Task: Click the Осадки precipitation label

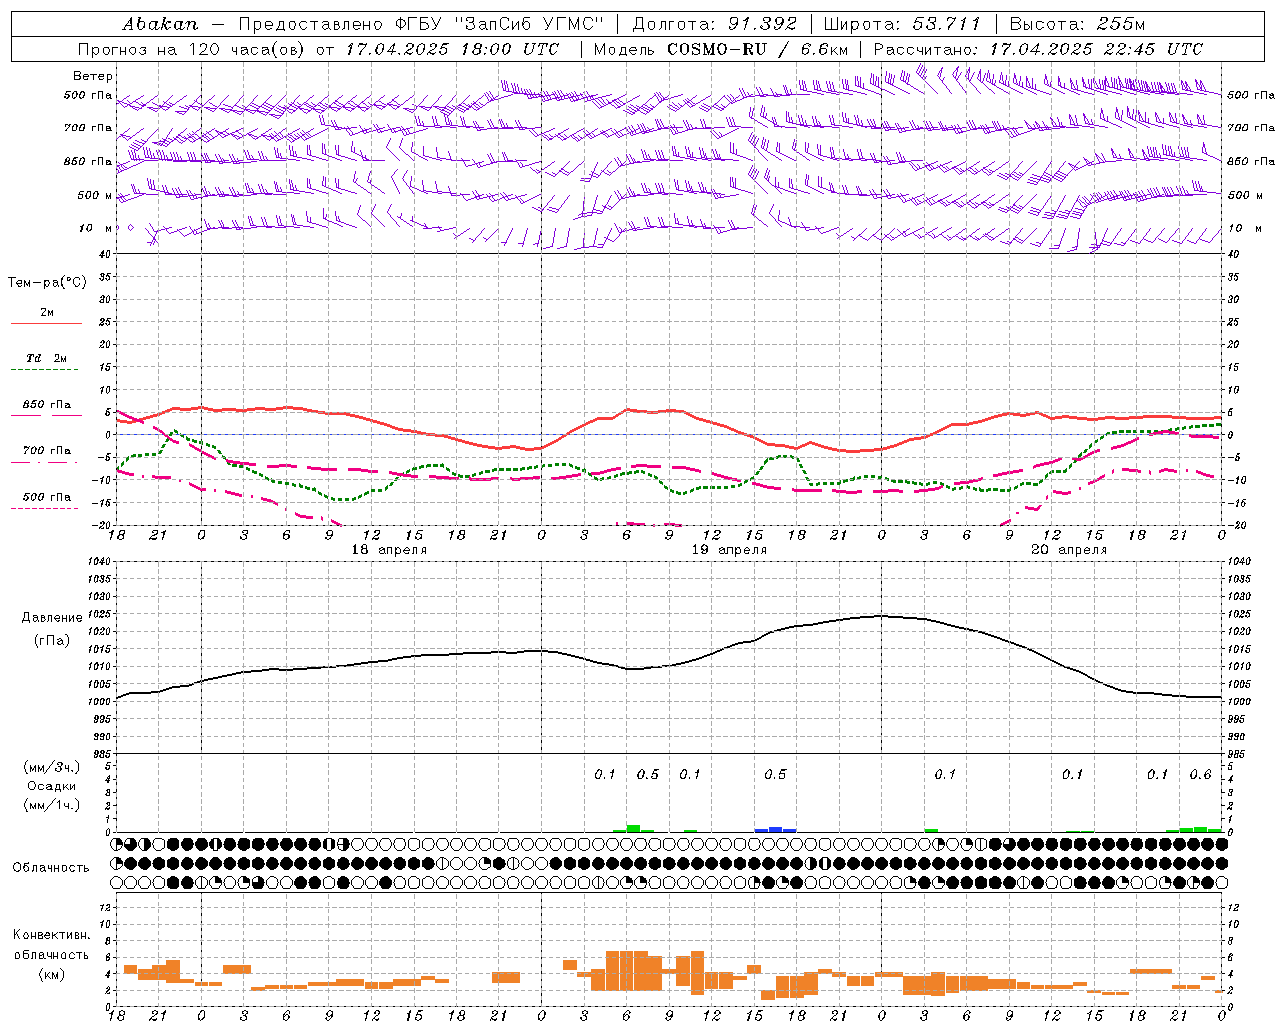Action: pyautogui.click(x=51, y=786)
